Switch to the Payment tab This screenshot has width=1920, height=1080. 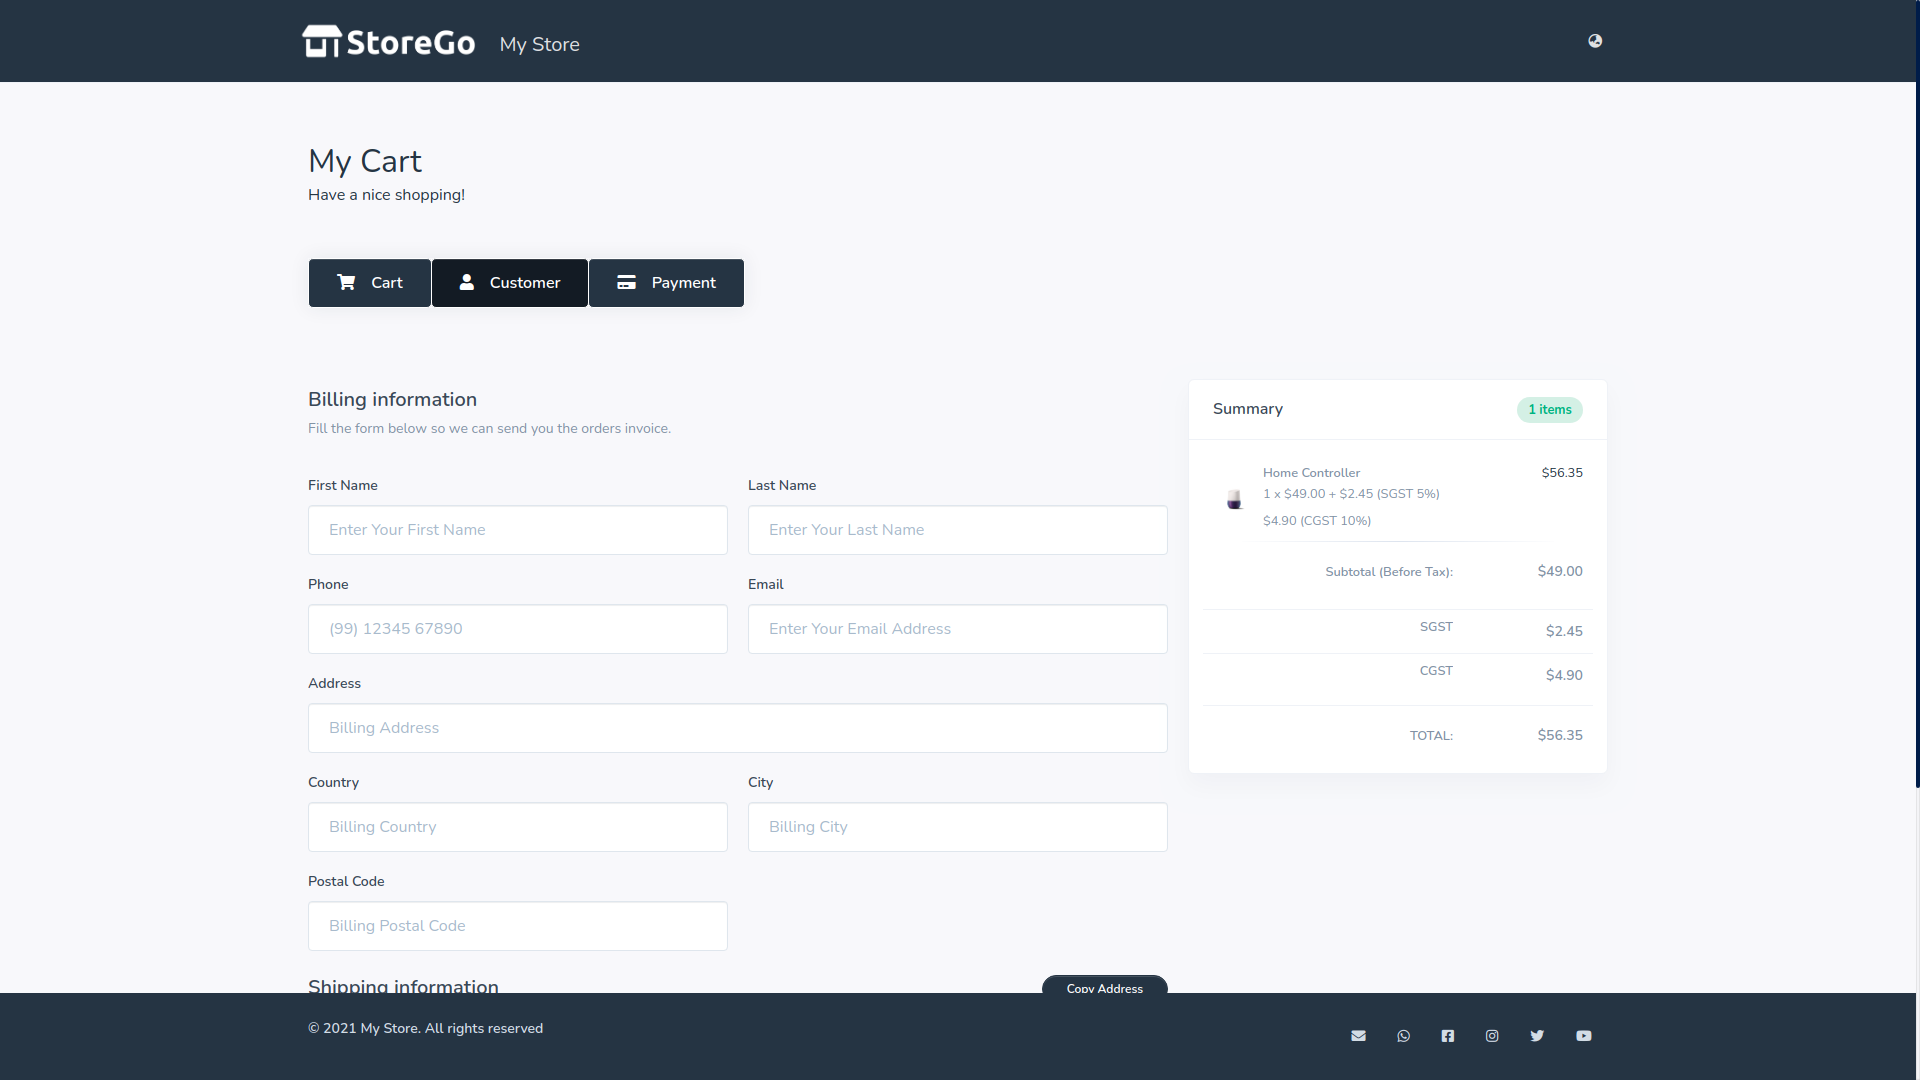pos(666,282)
